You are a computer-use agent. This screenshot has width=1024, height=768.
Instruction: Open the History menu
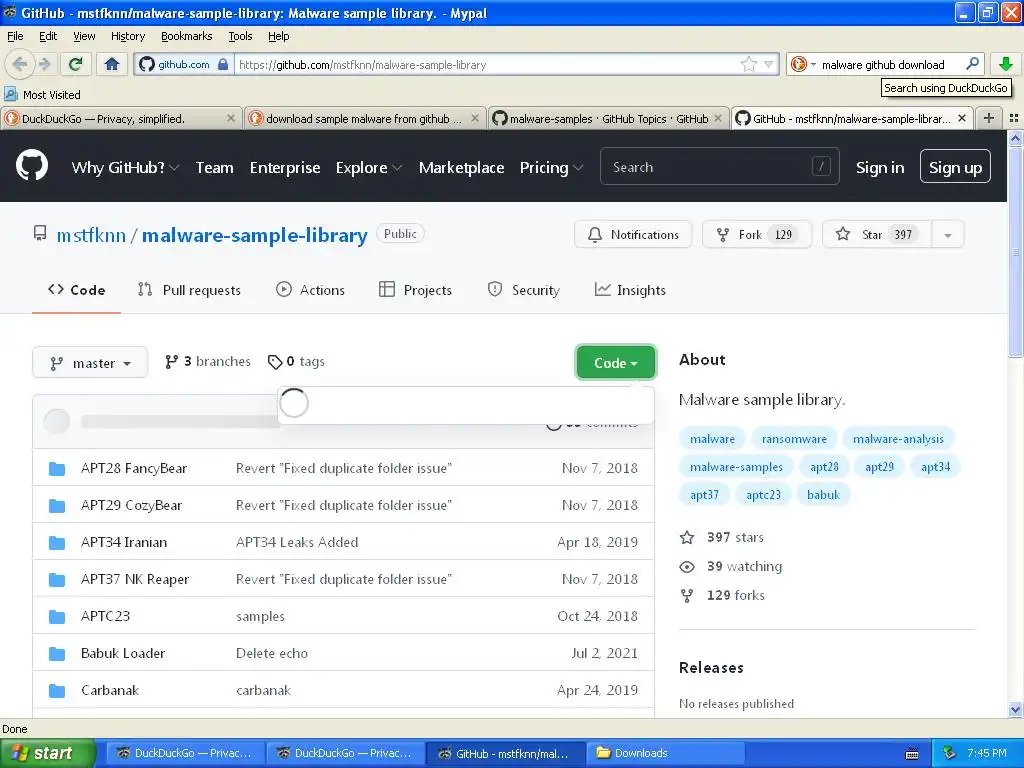point(127,36)
